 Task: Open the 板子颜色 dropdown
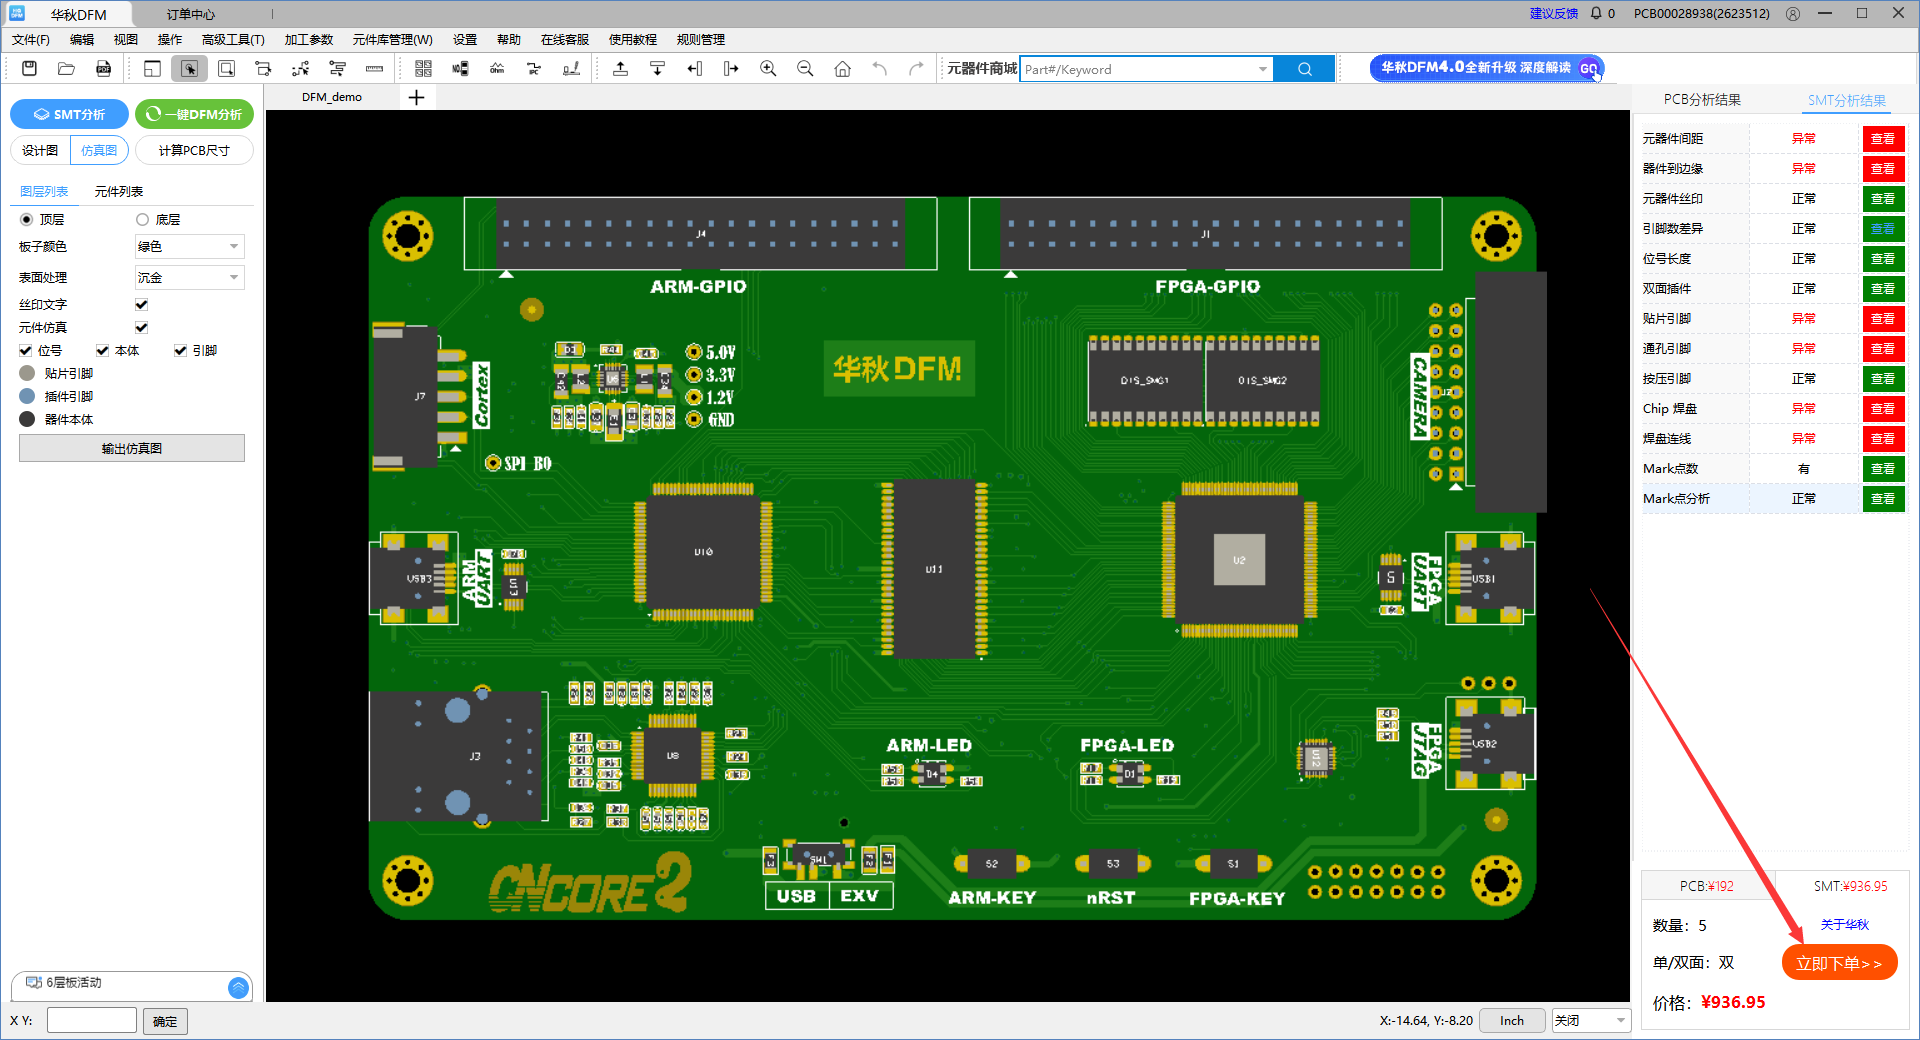189,247
